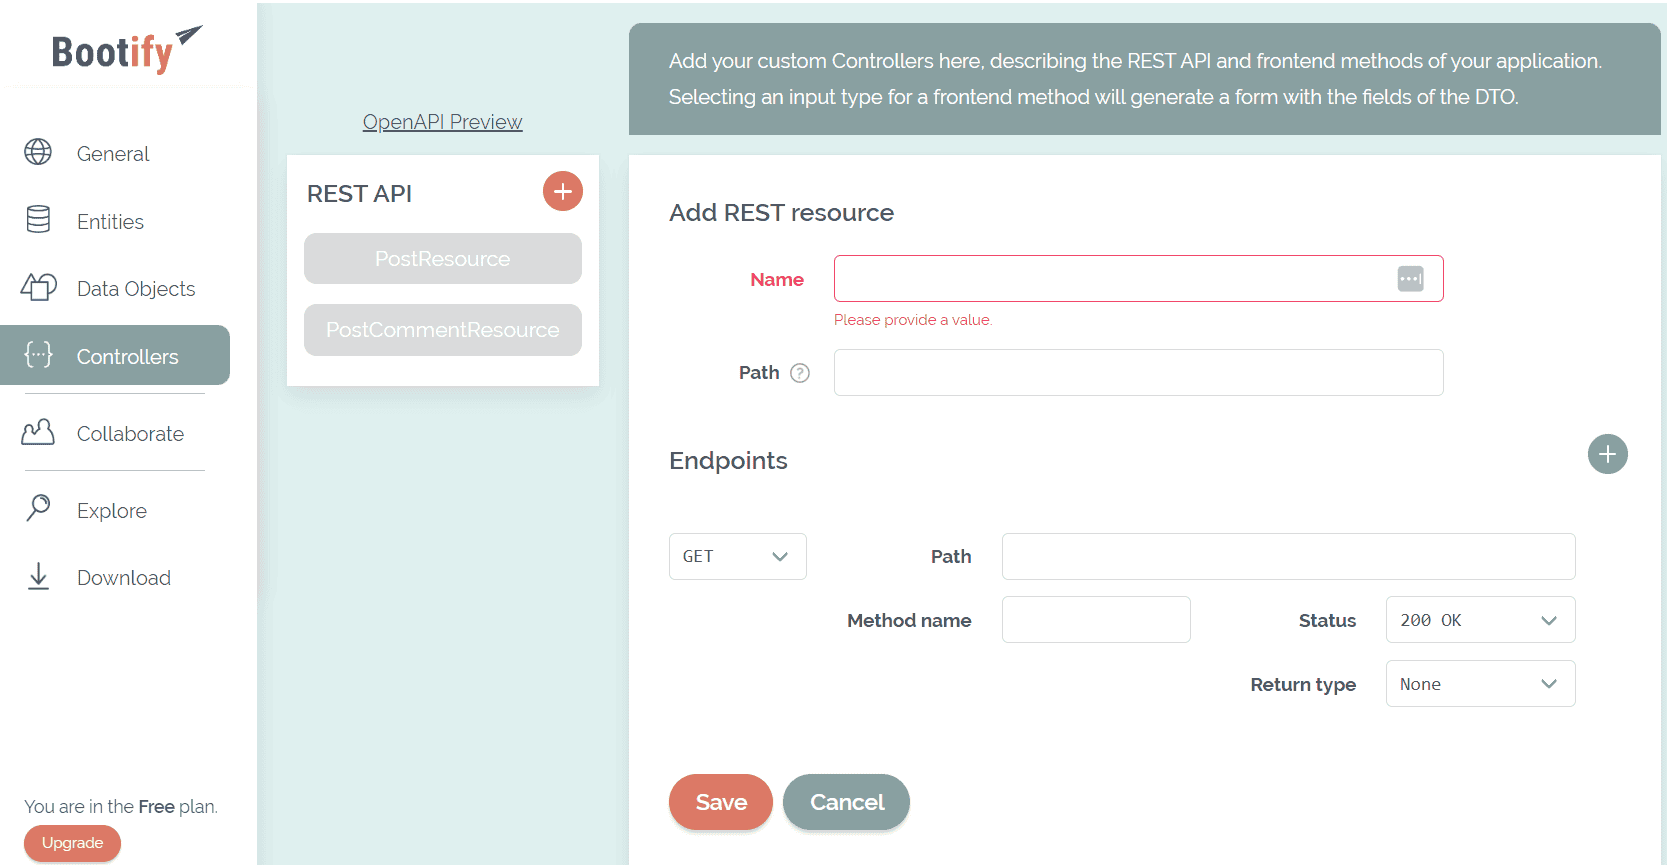The height and width of the screenshot is (865, 1667).
Task: Click the autofill icon in Name field
Action: pyautogui.click(x=1410, y=279)
